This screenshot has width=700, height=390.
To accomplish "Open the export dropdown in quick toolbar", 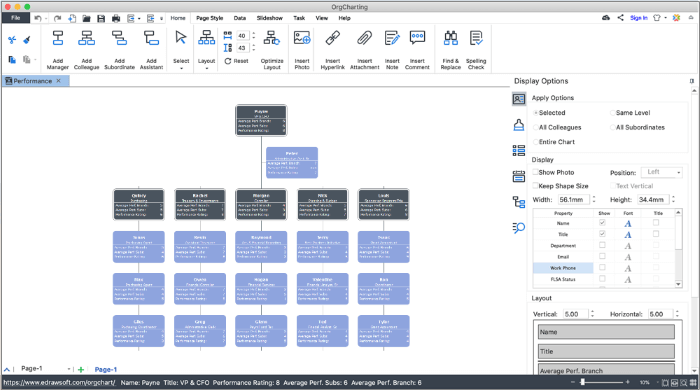I will coord(139,18).
